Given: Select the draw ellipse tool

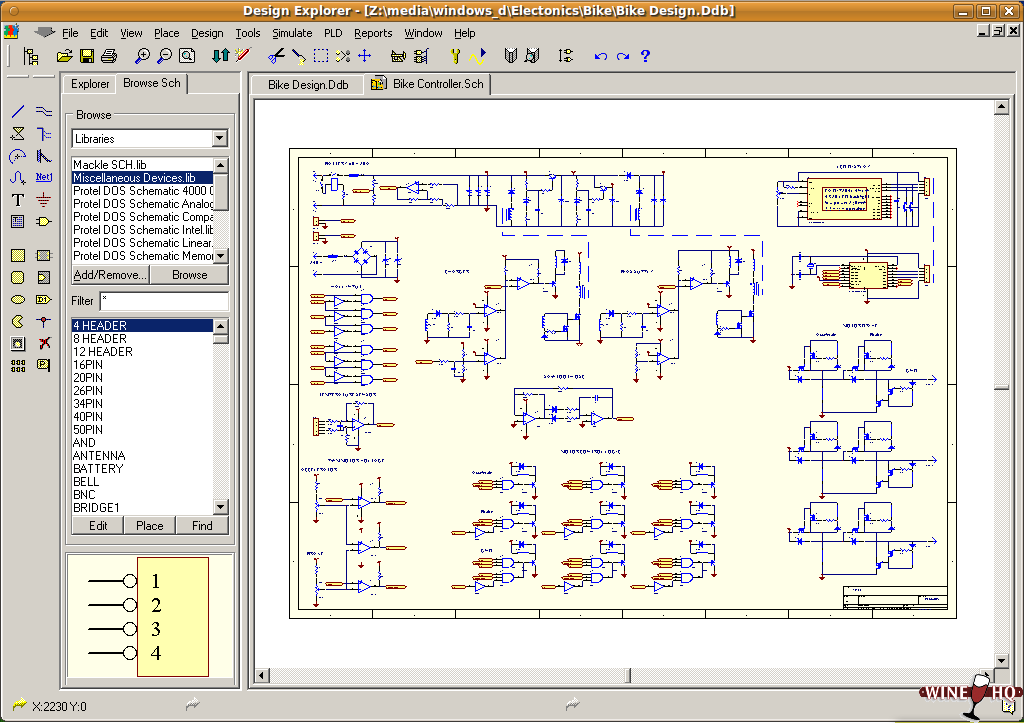Looking at the screenshot, I should pos(18,300).
